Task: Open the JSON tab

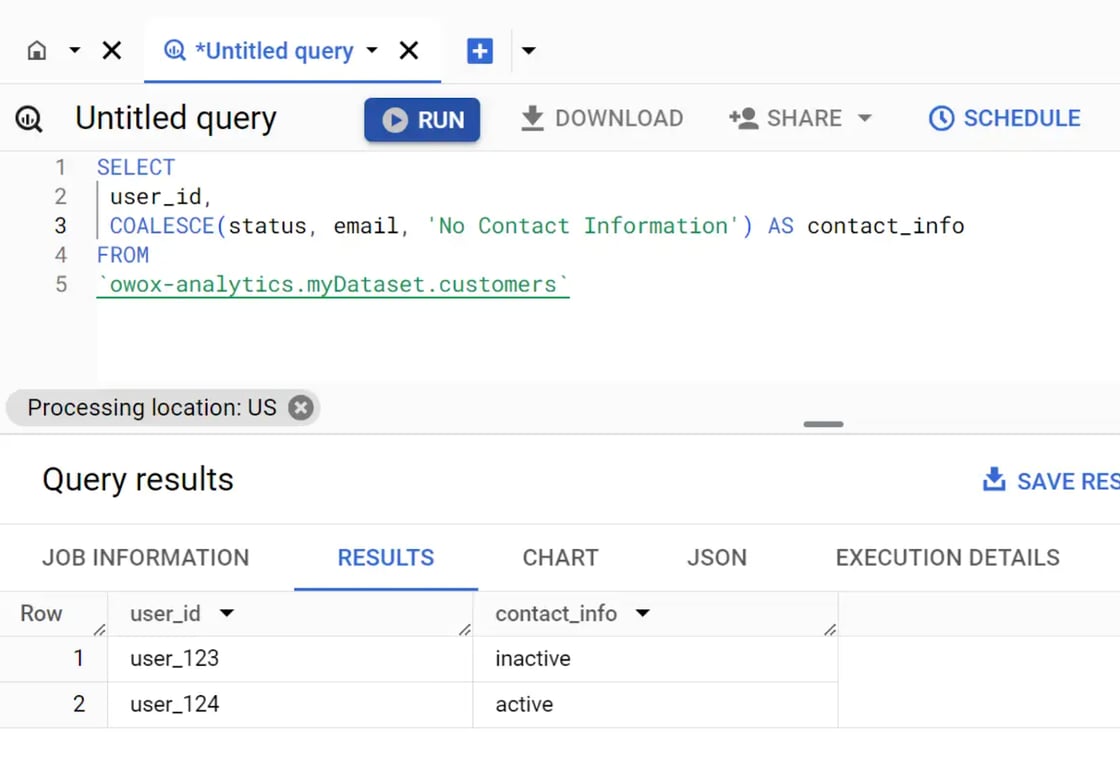Action: [717, 558]
